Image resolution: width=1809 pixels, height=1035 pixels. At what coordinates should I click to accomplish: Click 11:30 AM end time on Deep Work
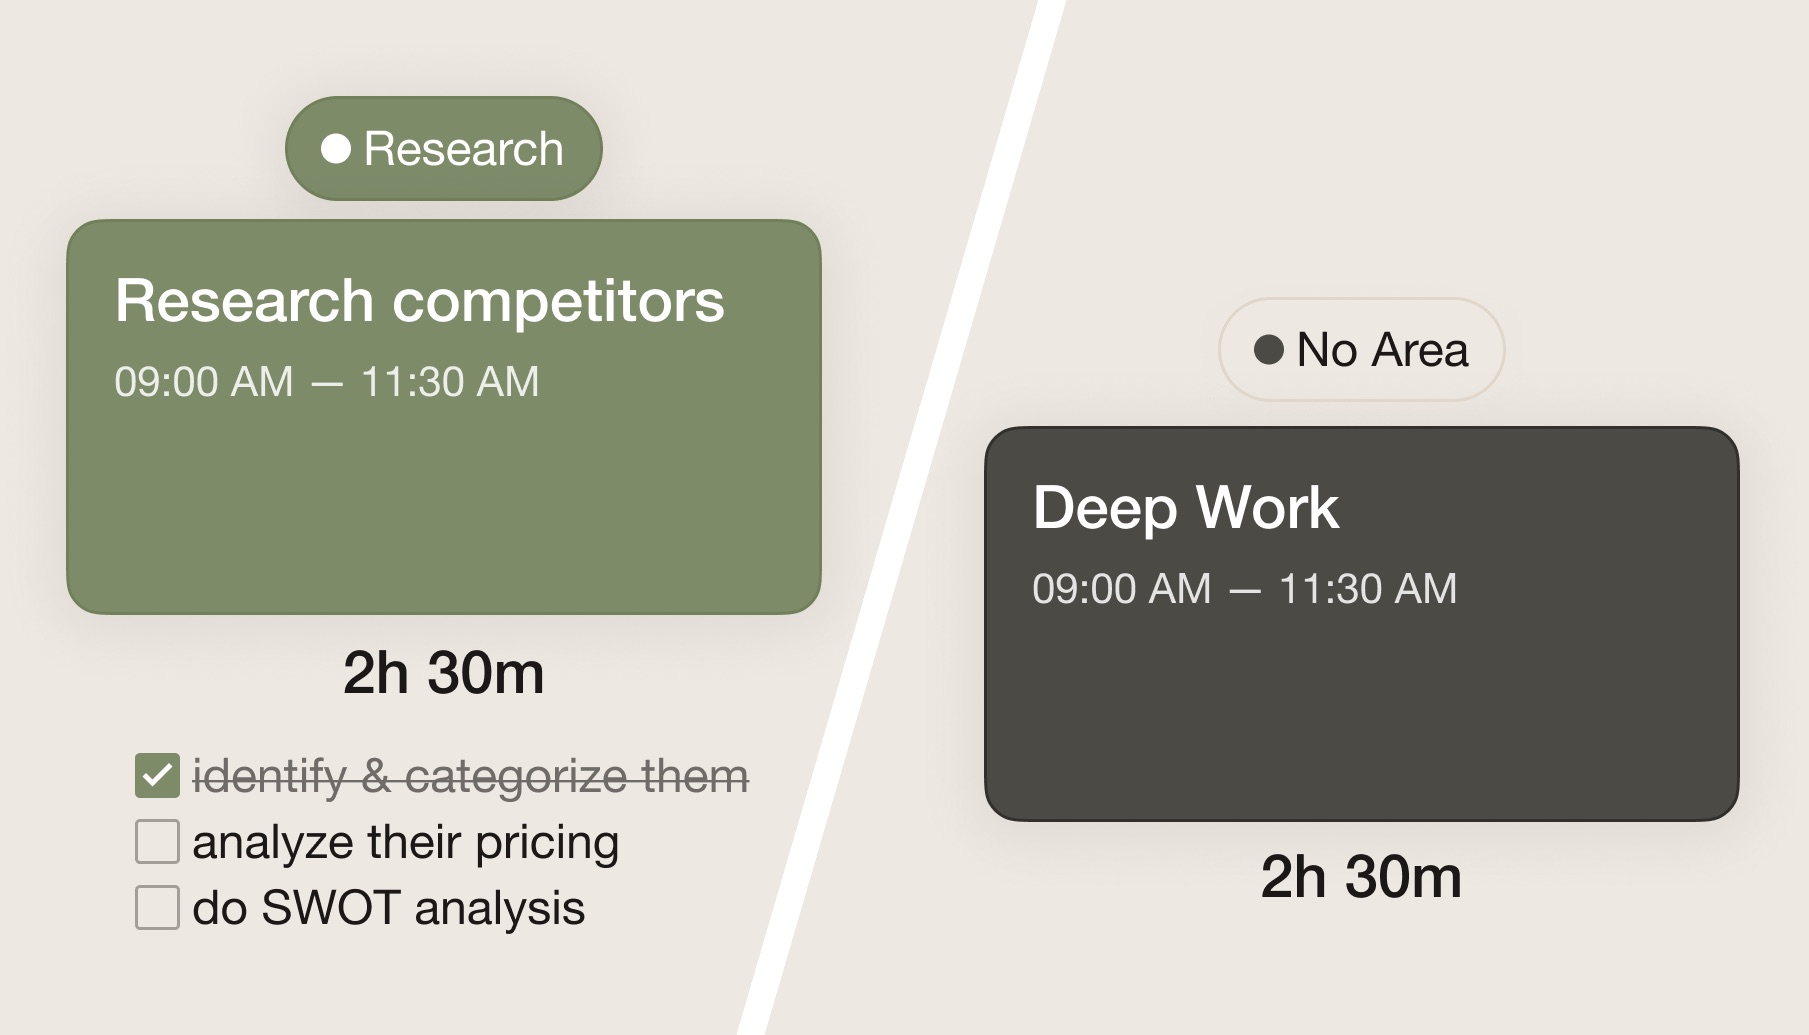click(1368, 589)
